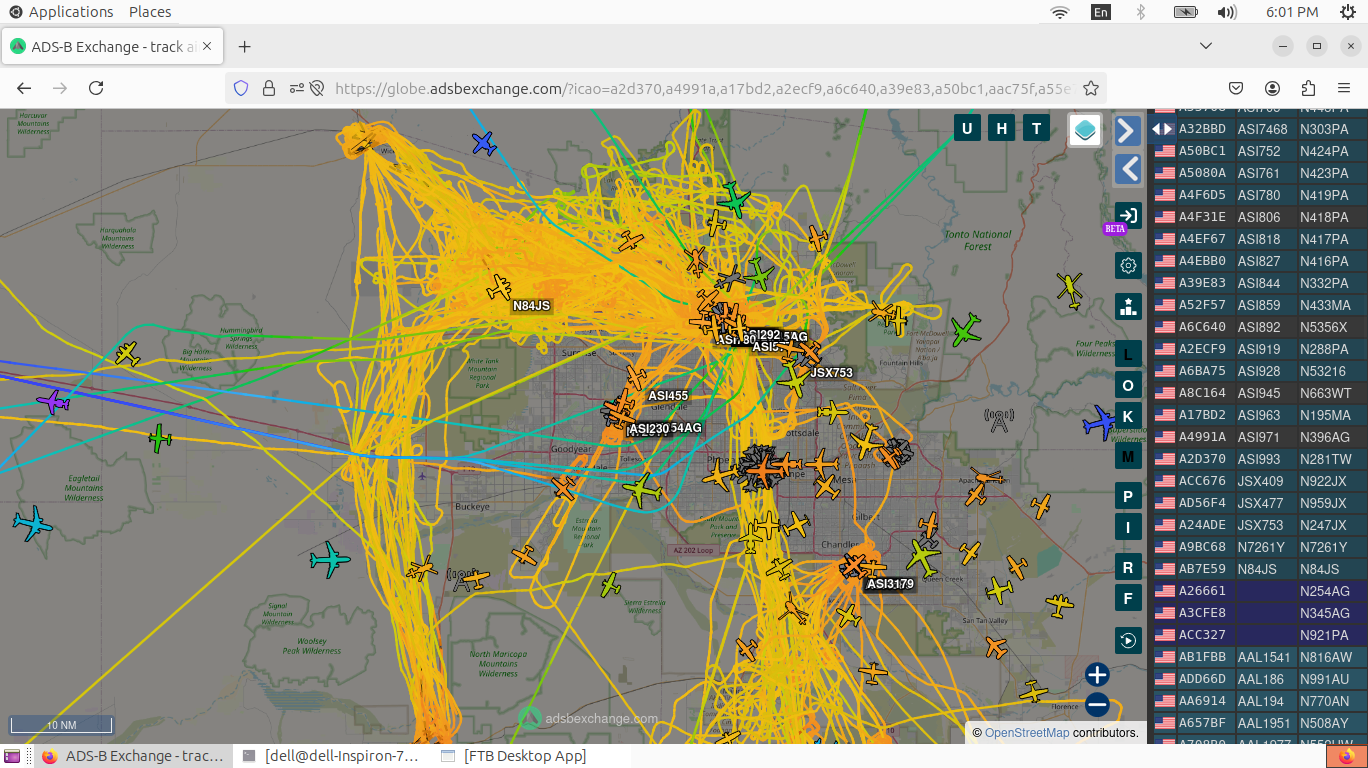The height and width of the screenshot is (768, 1368).
Task: List all tabs dropdown arrow
Action: pos(1207,46)
